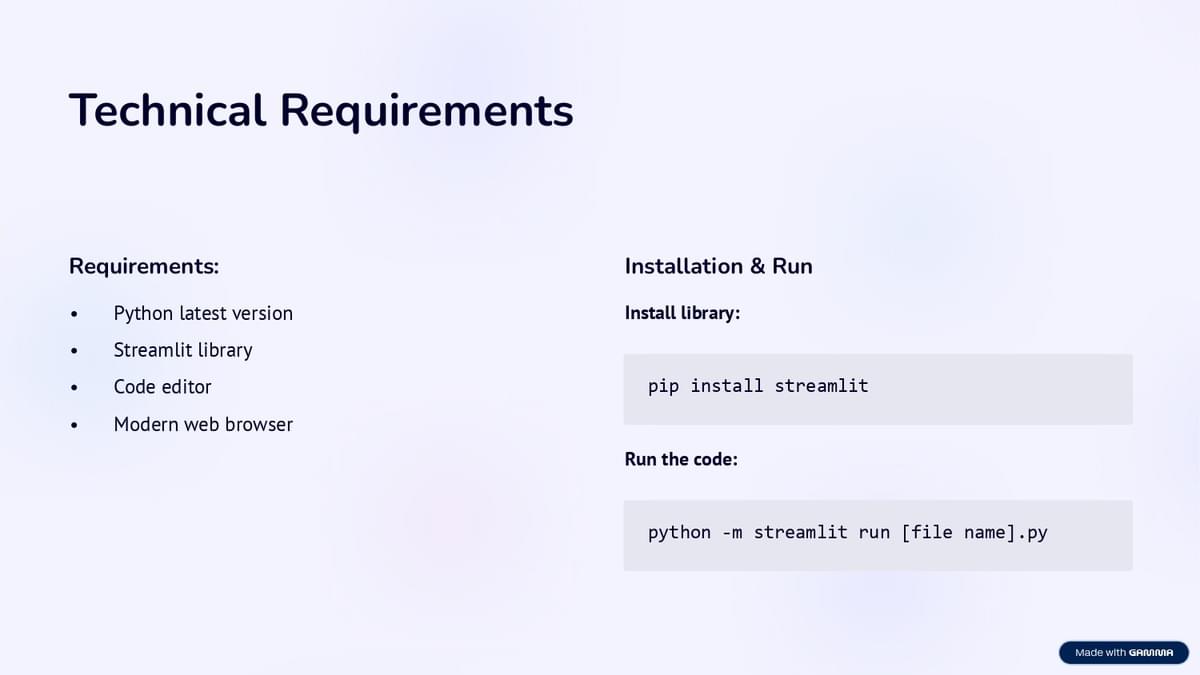
Task: Select the Requirements: subheading
Action: pos(144,266)
